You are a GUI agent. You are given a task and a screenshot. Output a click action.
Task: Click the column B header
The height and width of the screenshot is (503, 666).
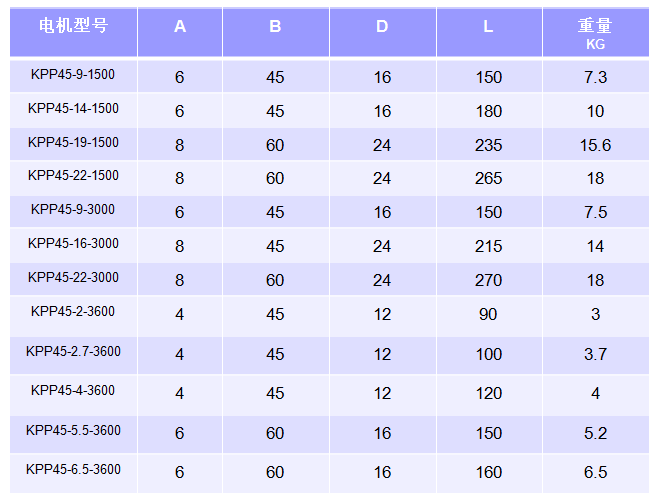point(276,31)
